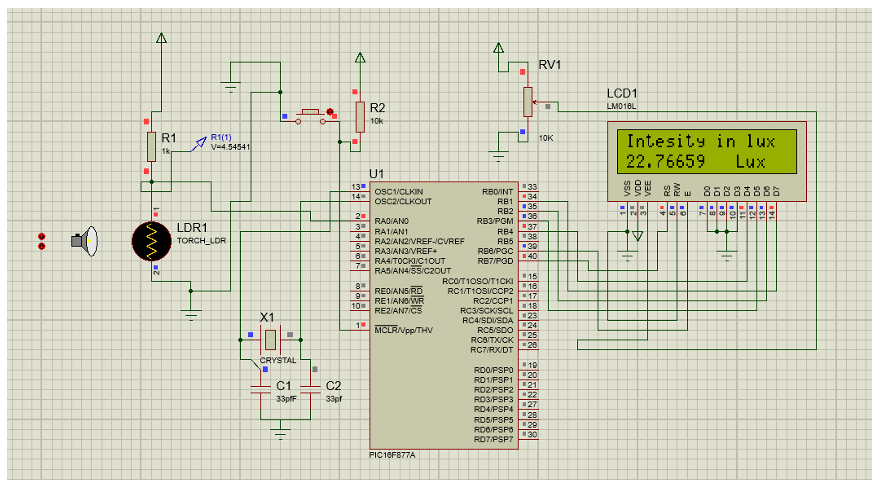Click the 'PIC16F877A' part label
Viewport: 879px width, 488px height.
tap(392, 456)
